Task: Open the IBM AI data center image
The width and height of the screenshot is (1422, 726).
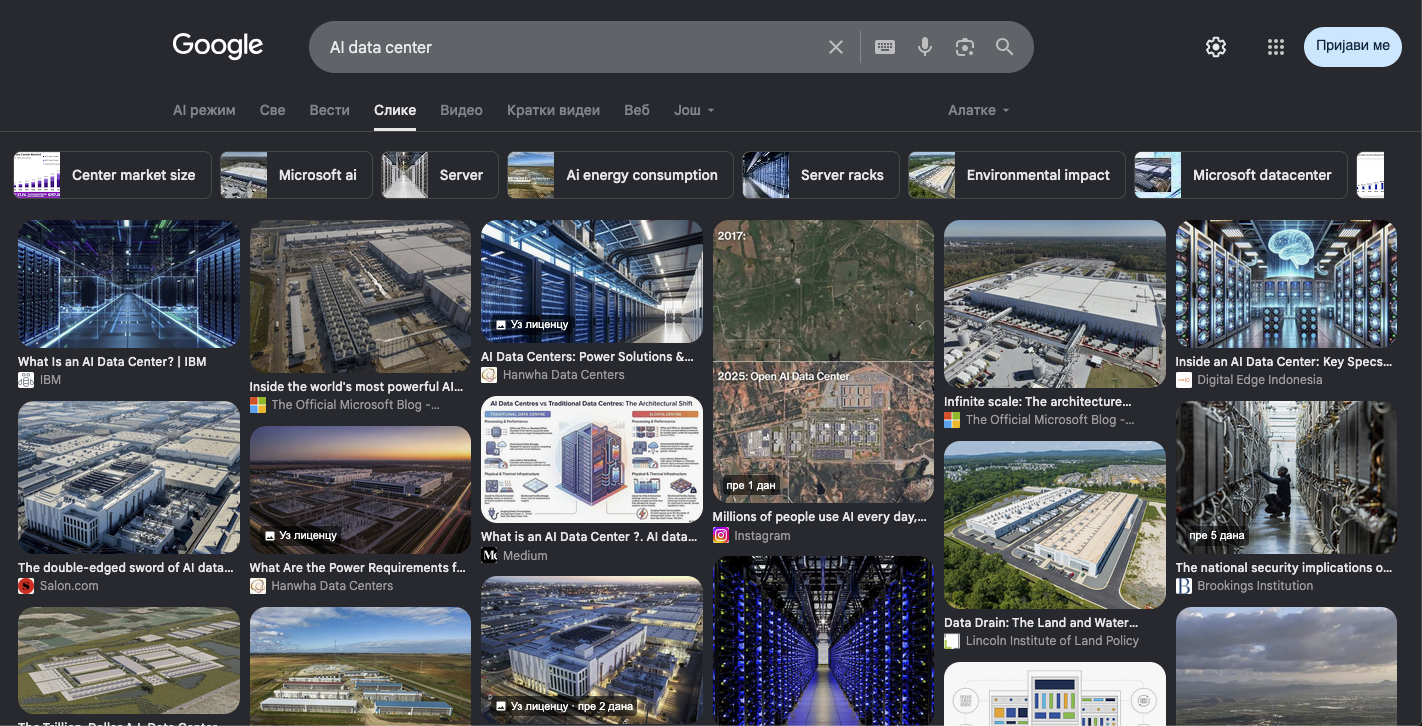Action: (x=129, y=284)
